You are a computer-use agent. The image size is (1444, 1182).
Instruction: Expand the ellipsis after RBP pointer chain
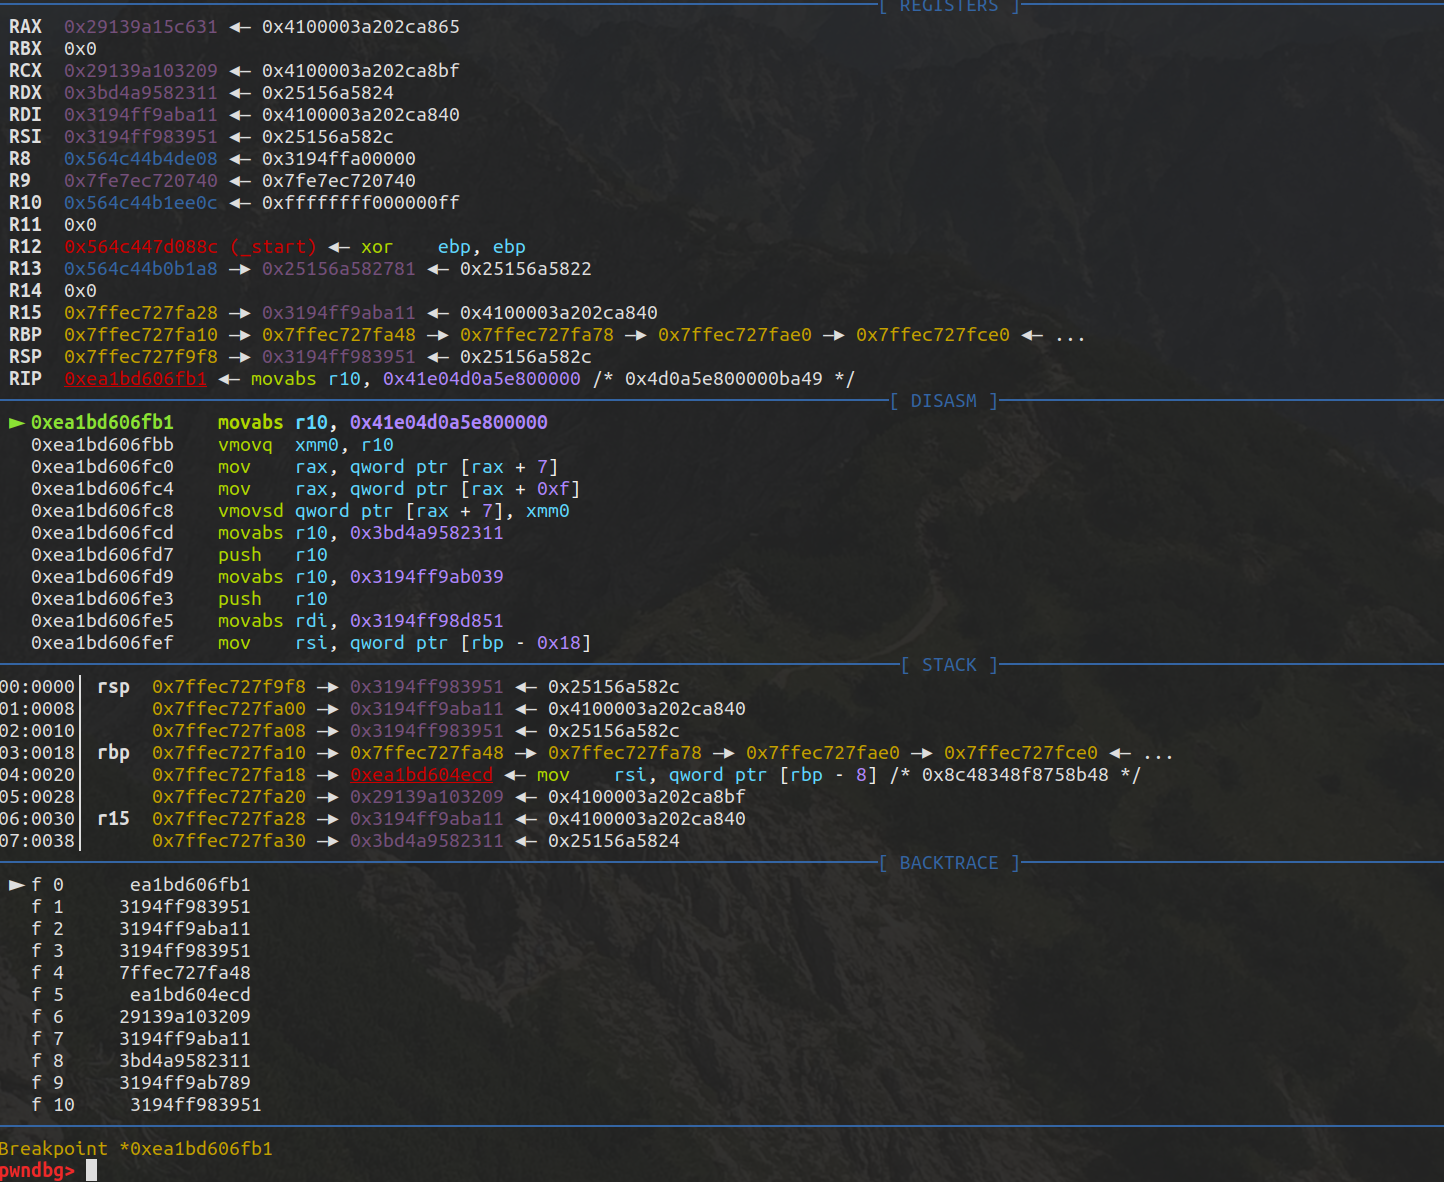tap(1070, 335)
